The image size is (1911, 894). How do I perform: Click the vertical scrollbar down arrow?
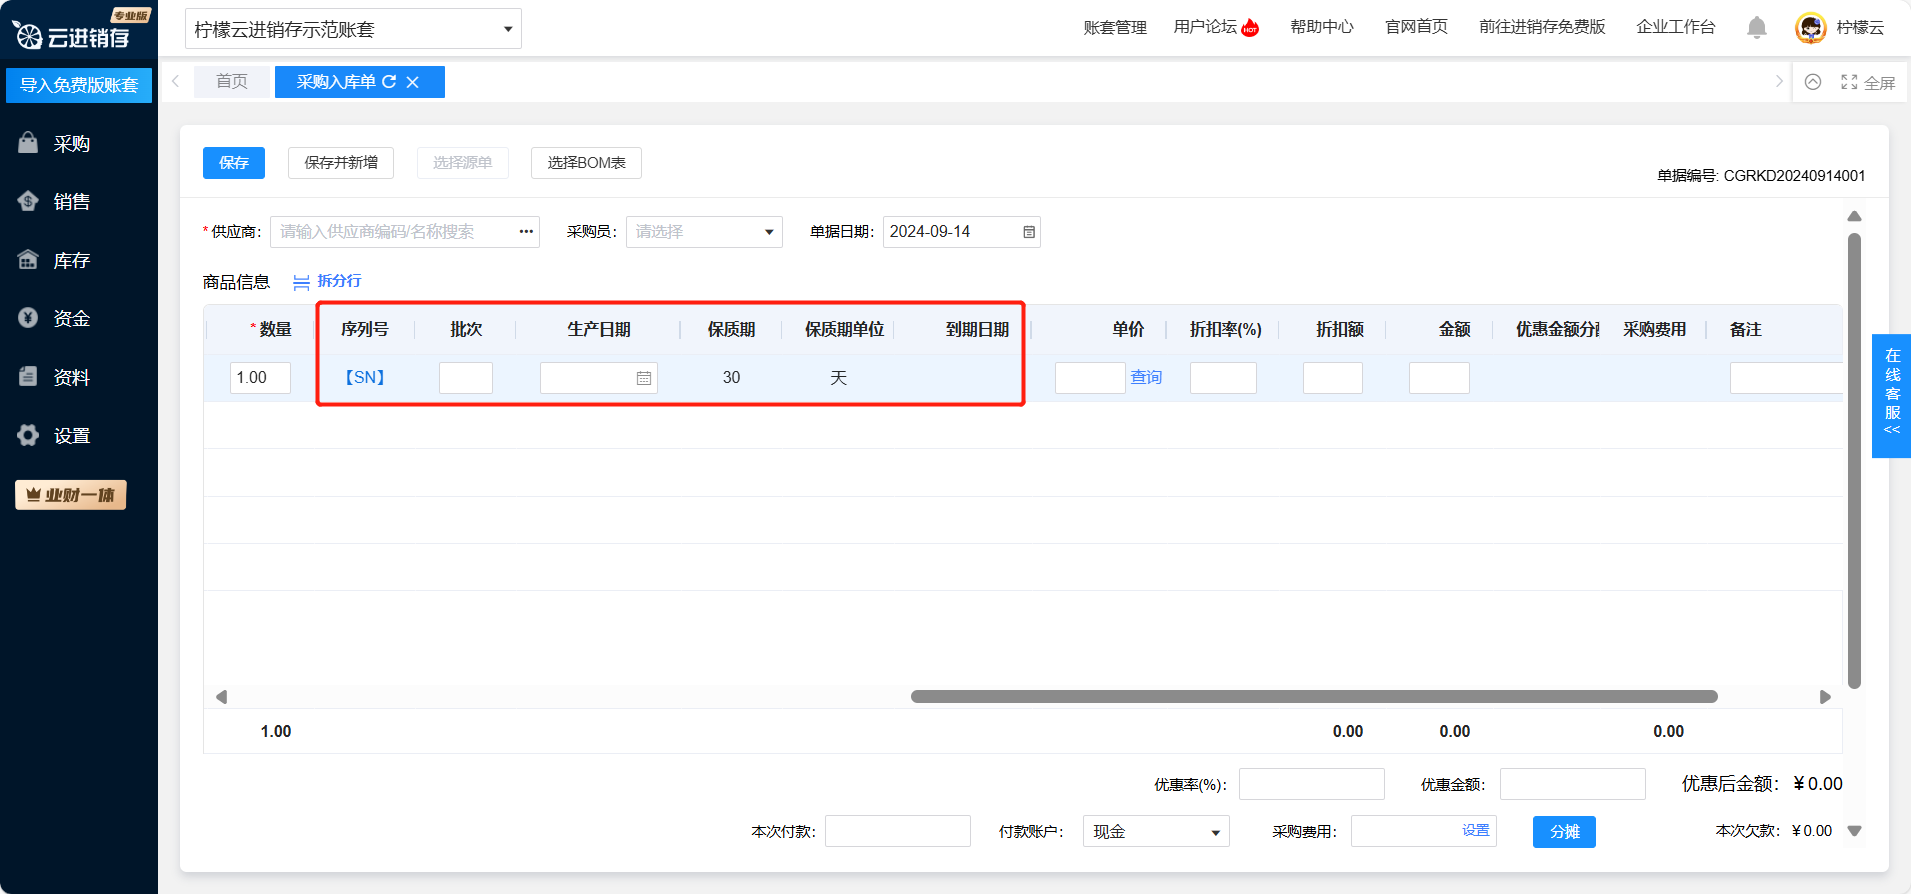coord(1854,831)
